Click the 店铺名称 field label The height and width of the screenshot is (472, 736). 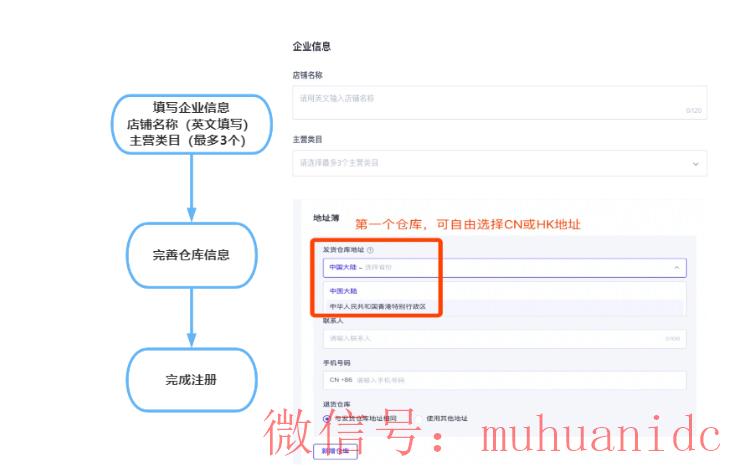307,75
